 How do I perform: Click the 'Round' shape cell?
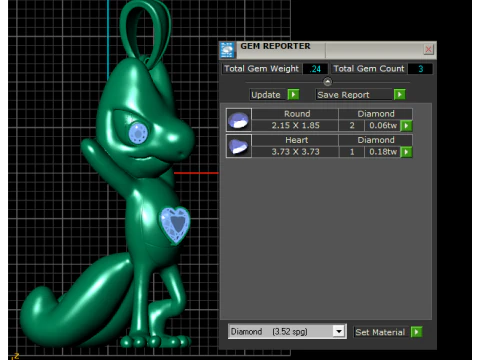coord(295,114)
